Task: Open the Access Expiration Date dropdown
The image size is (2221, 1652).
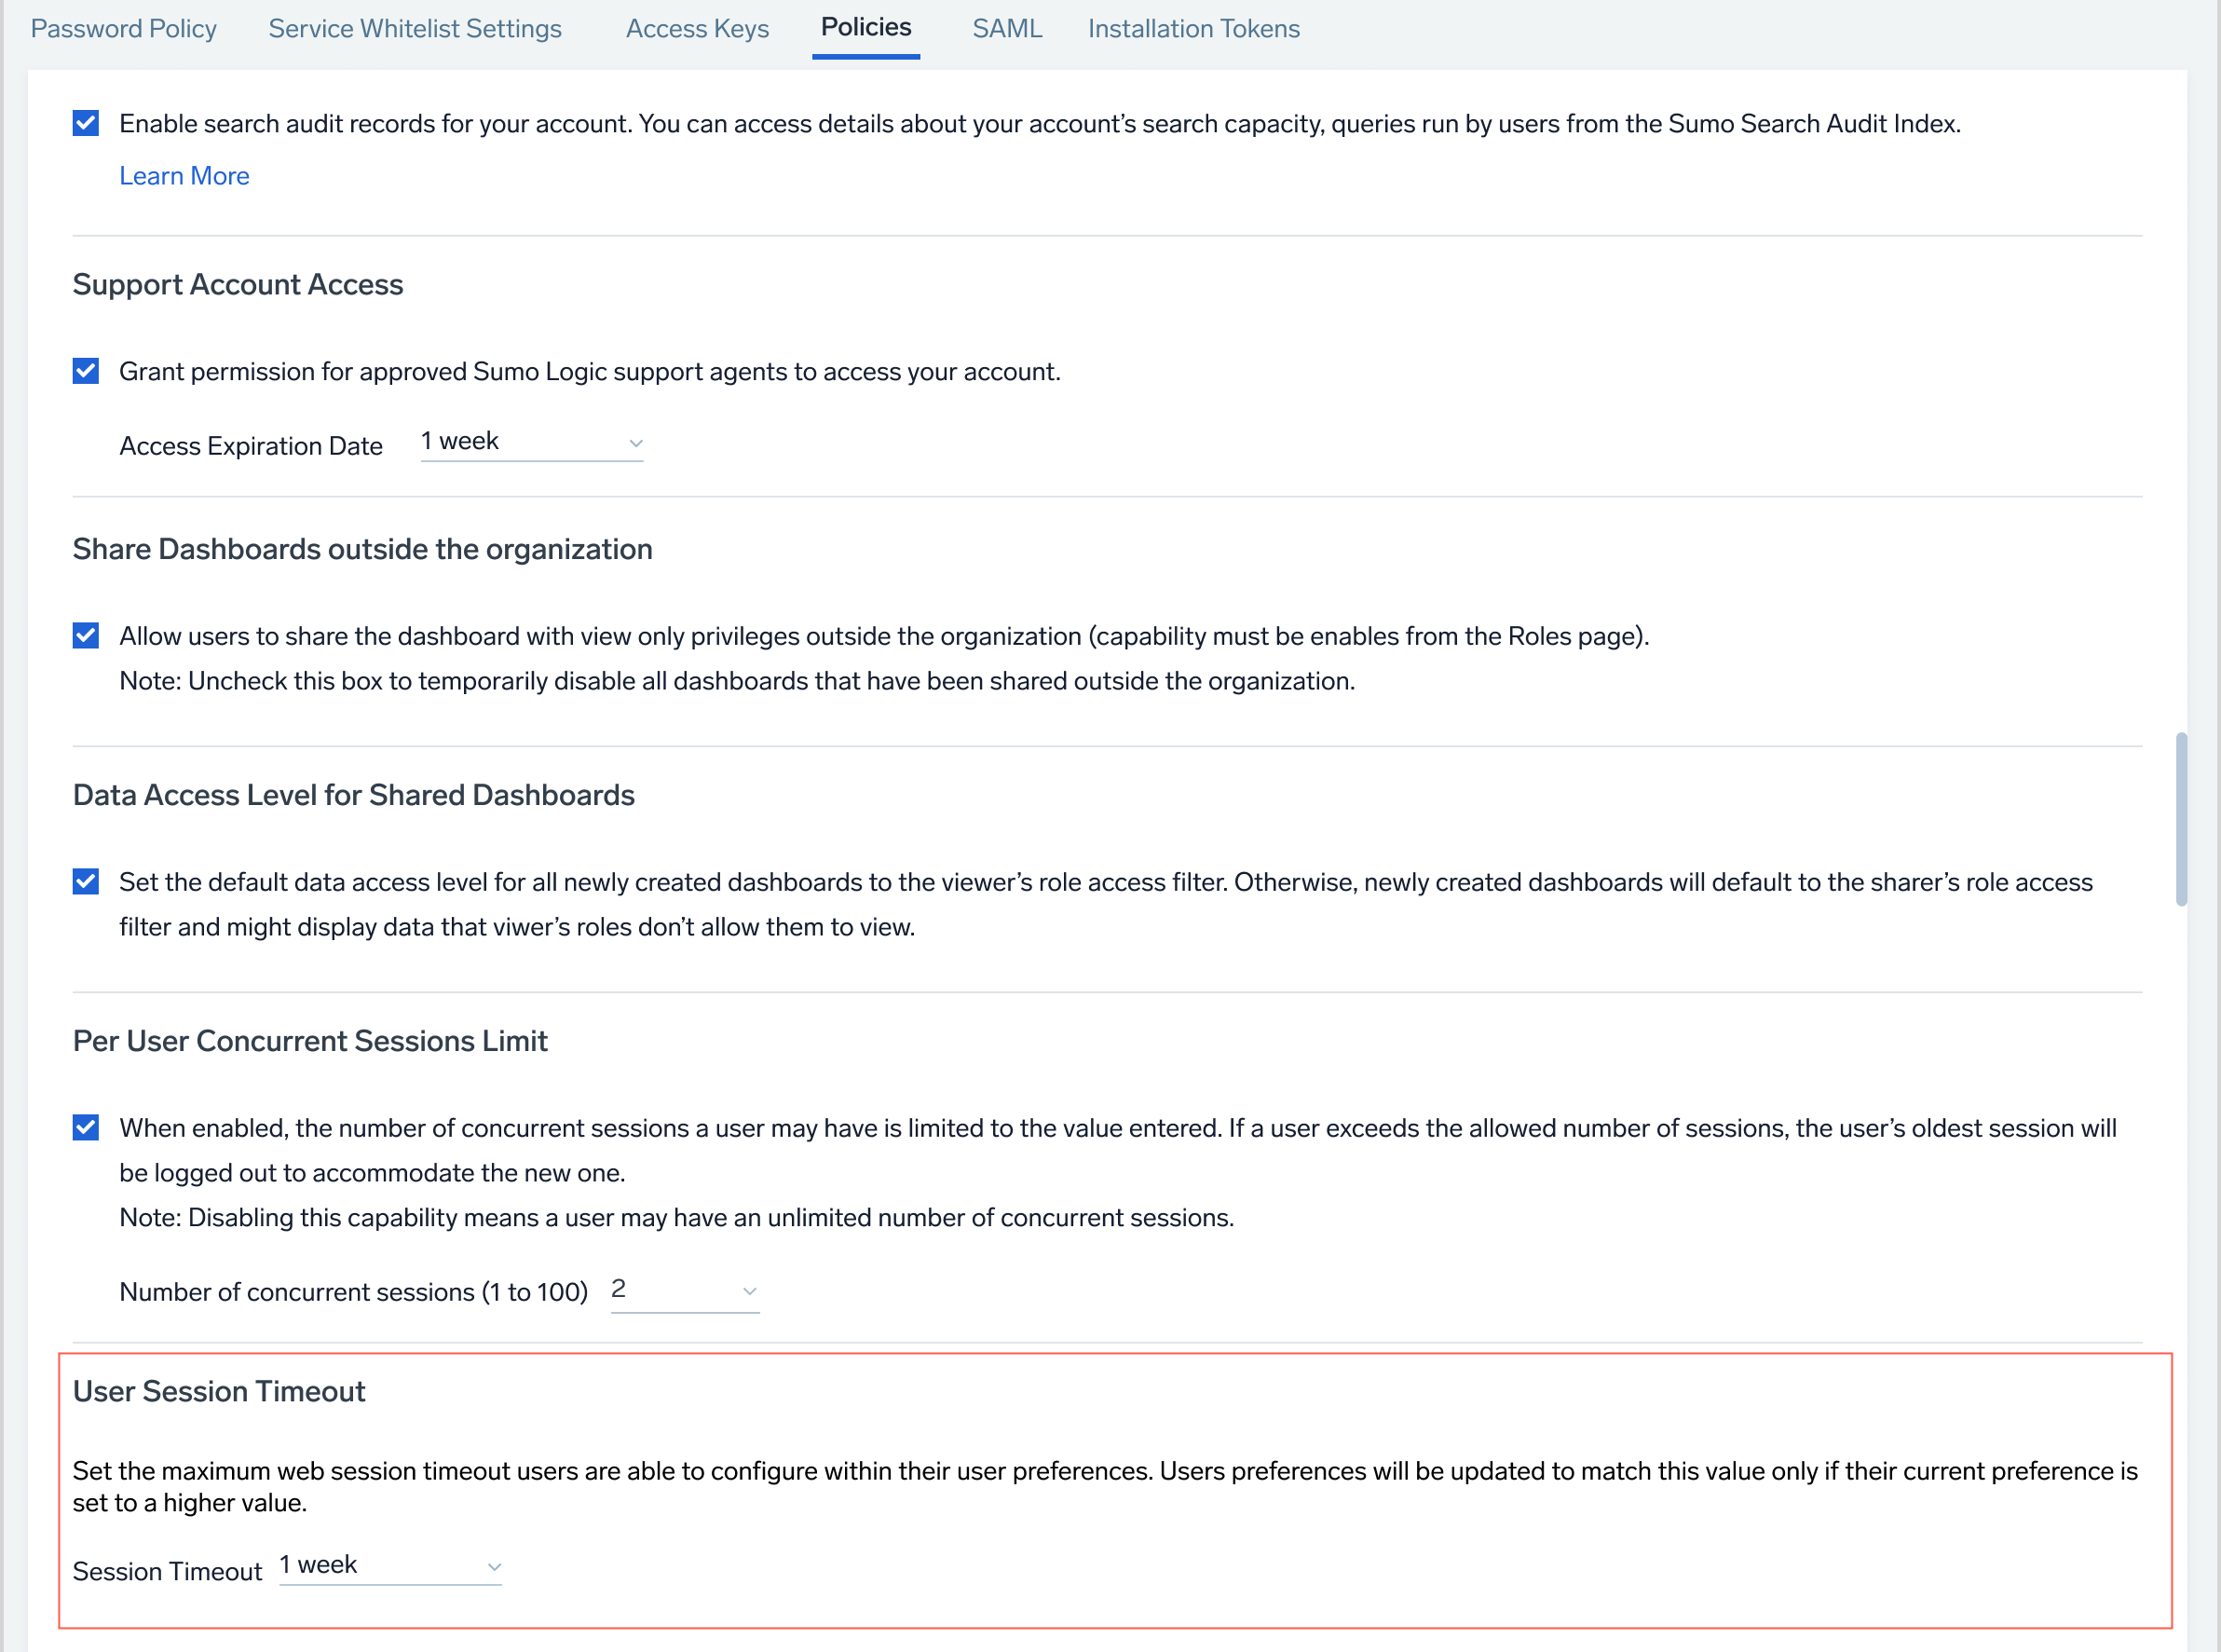Action: point(531,441)
